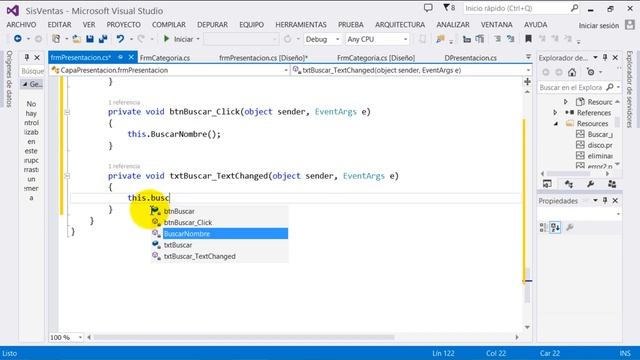Open the tab overflow list dropdown

(x=528, y=57)
